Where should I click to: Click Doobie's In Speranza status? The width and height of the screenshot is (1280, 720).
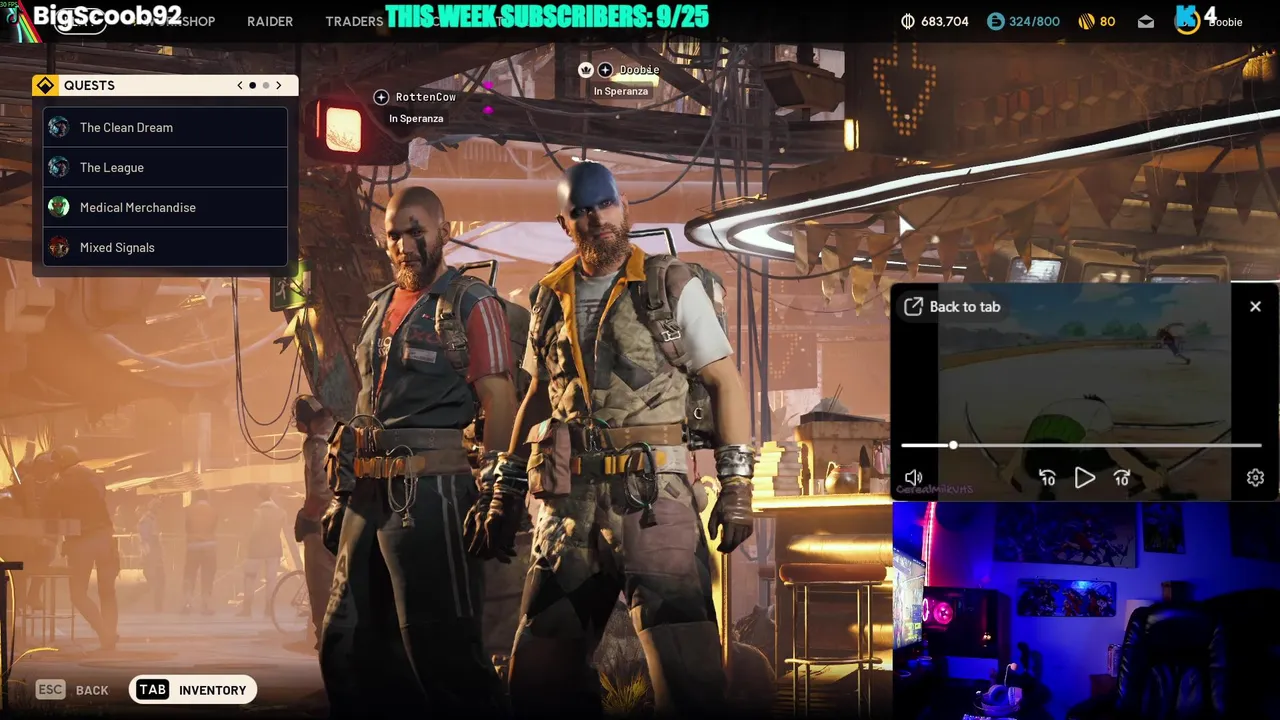[621, 91]
